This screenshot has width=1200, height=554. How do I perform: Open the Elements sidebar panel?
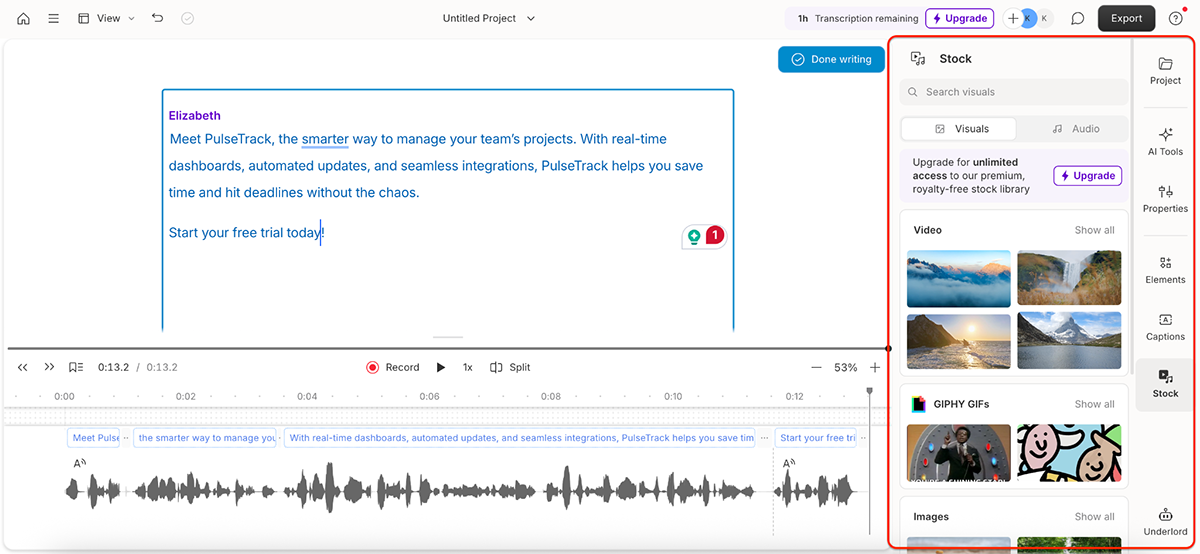pyautogui.click(x=1165, y=269)
